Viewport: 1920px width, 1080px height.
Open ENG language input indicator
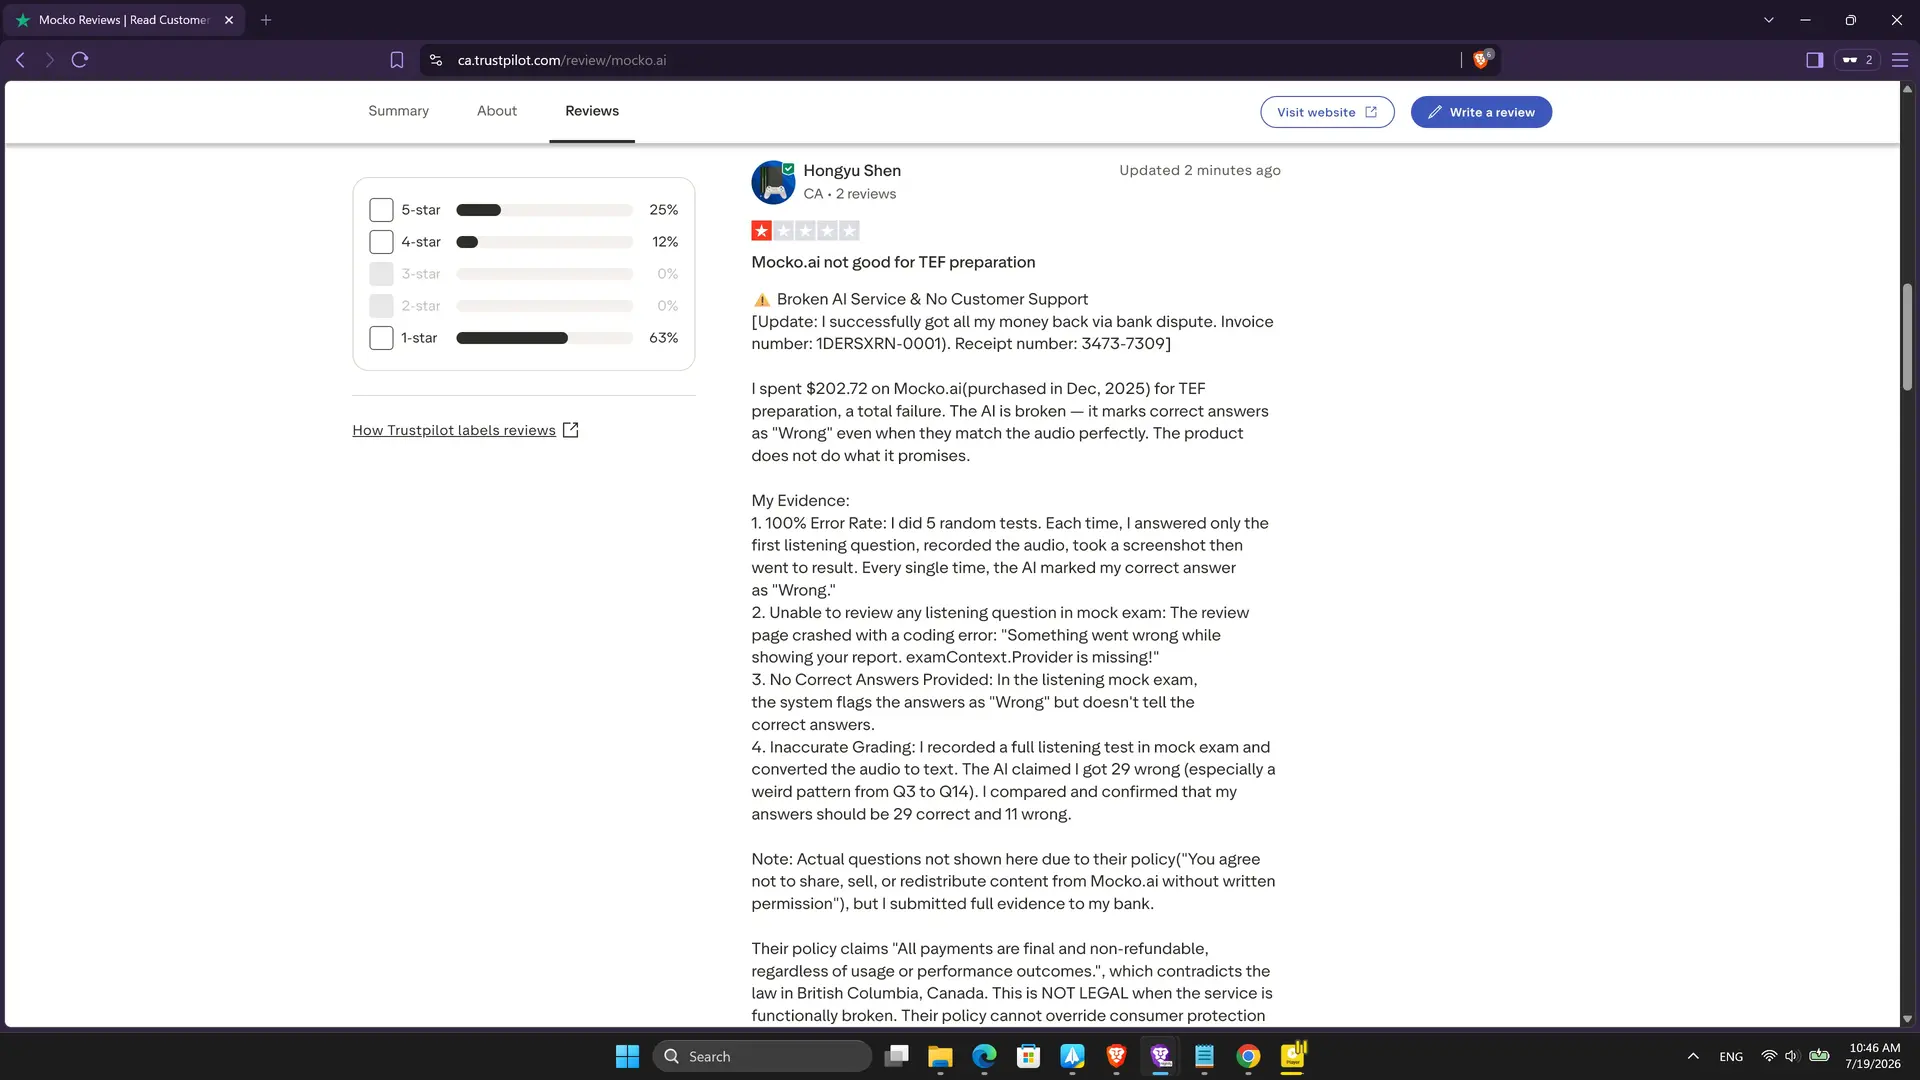tap(1731, 1057)
